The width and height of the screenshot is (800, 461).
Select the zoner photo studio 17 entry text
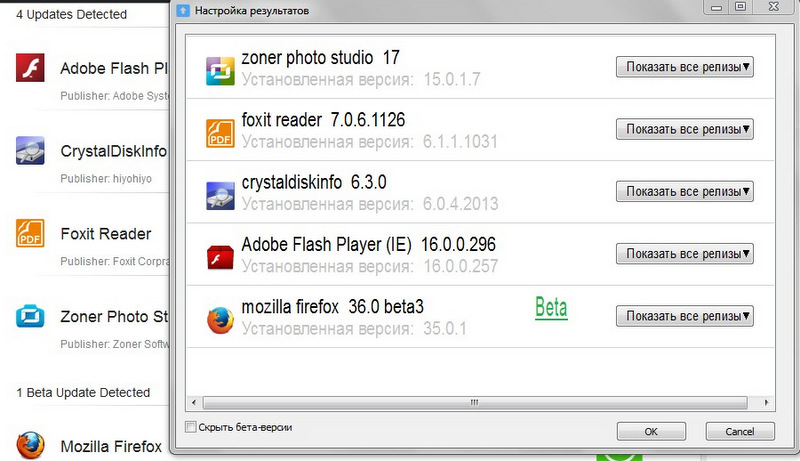point(320,58)
